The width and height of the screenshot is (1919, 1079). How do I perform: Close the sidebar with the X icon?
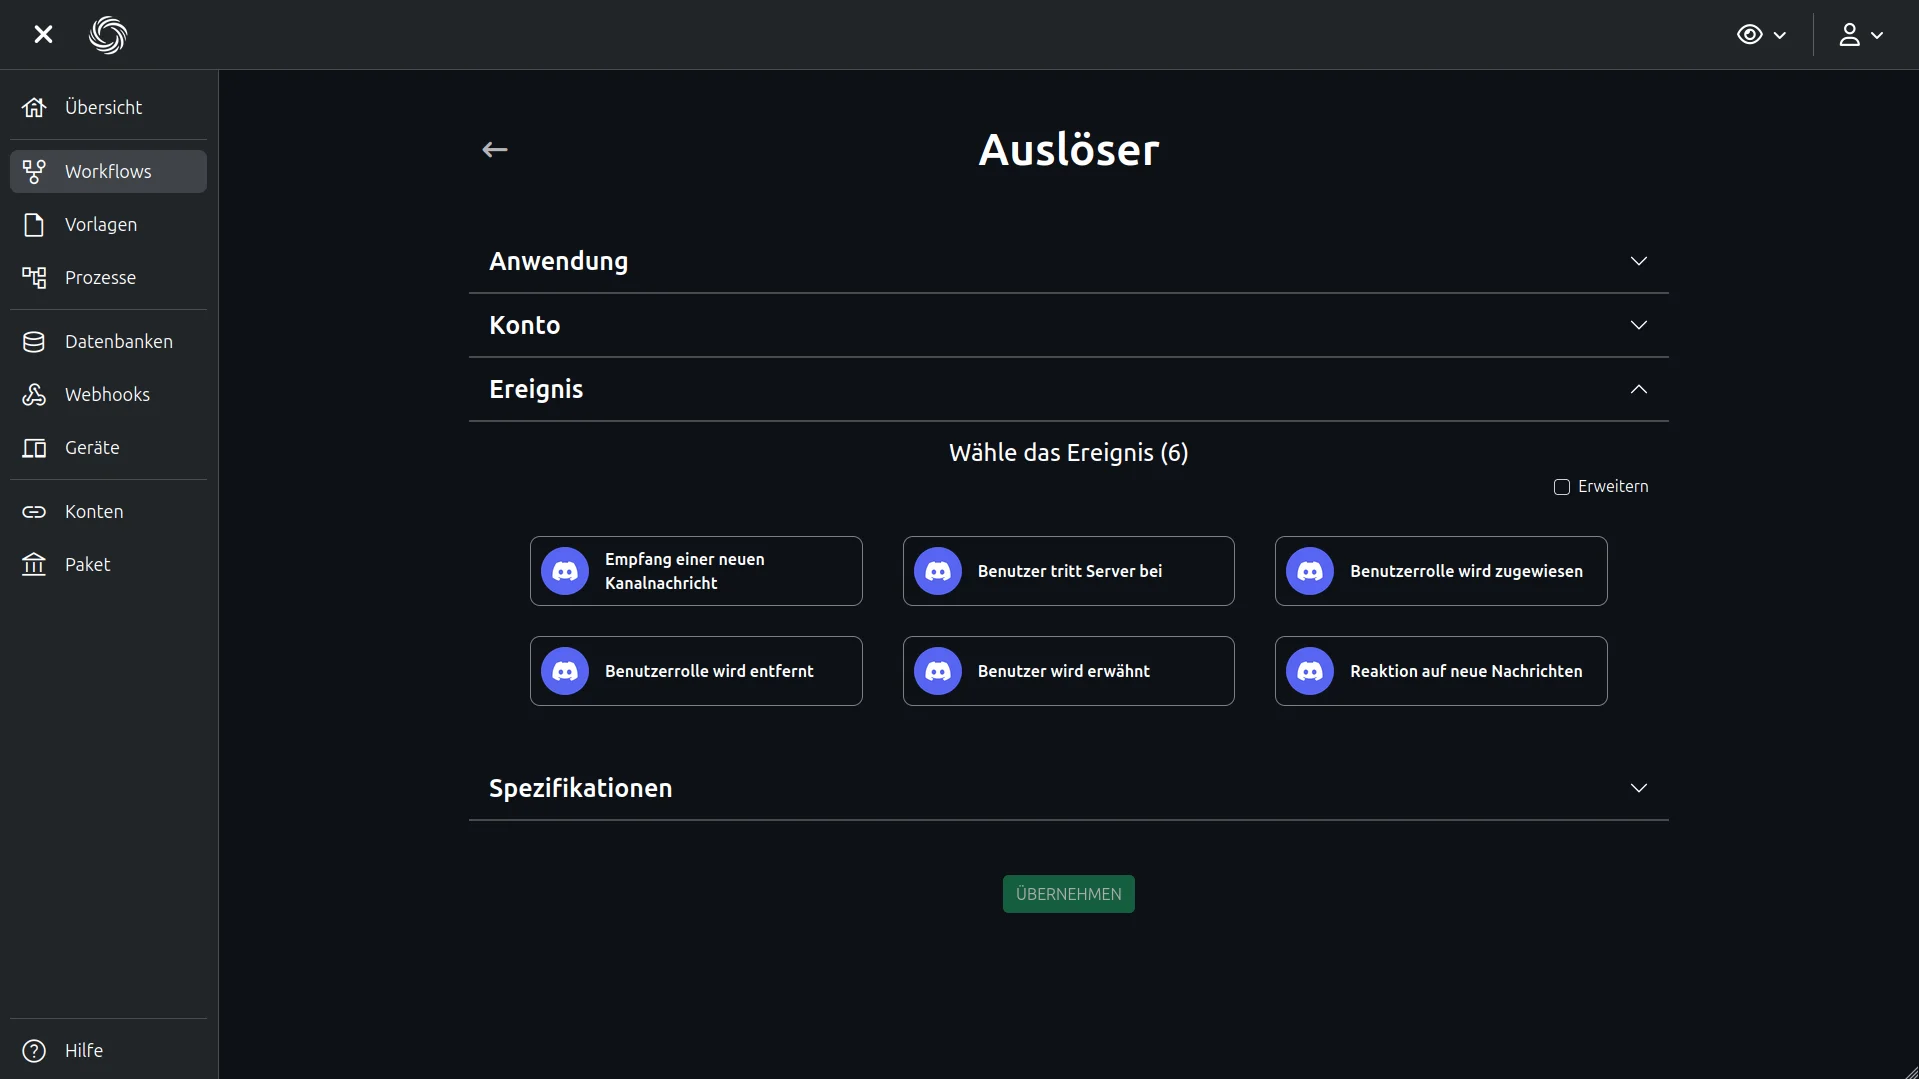(43, 35)
